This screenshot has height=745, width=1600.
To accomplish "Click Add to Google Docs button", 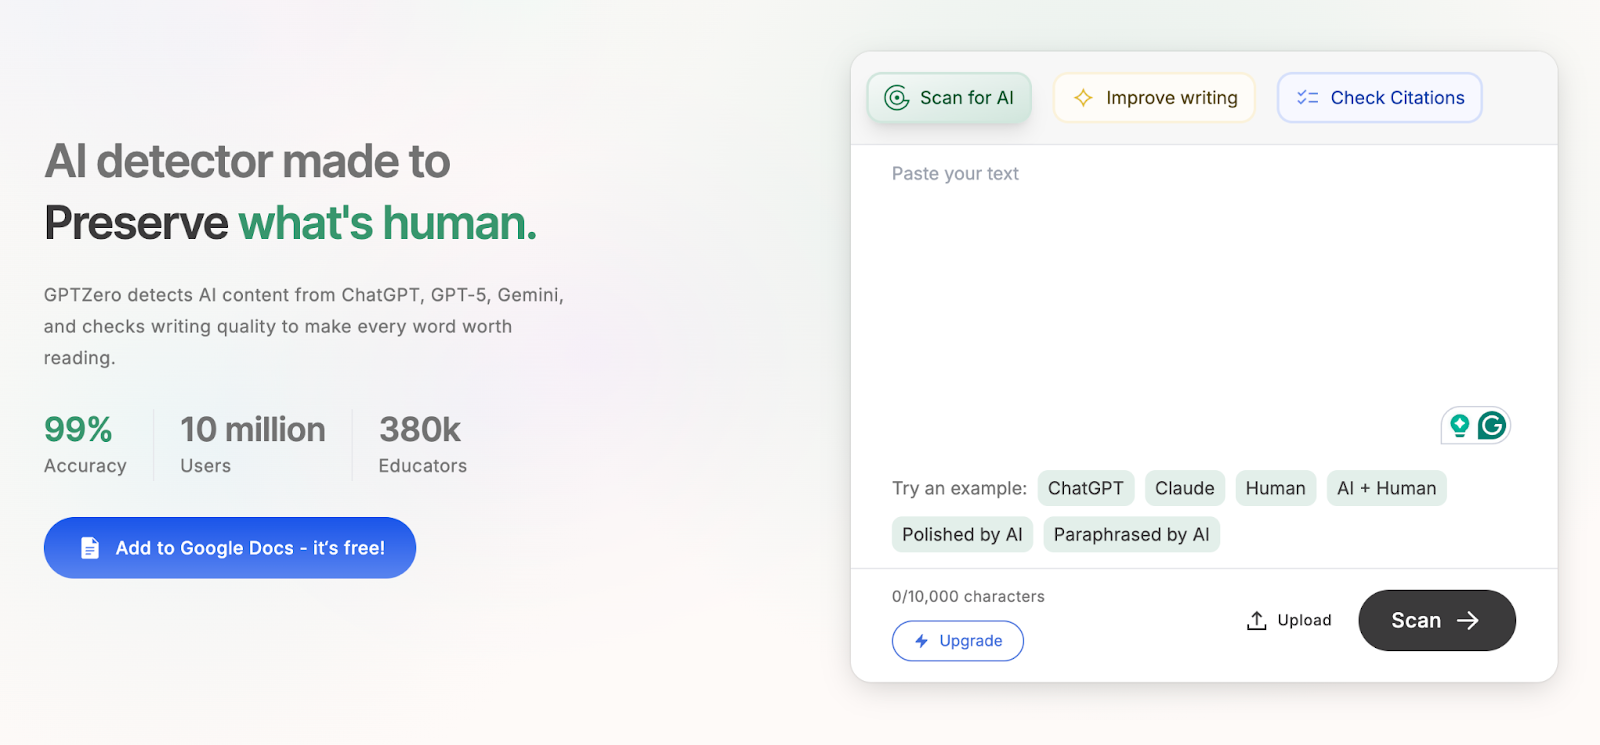I will coord(230,548).
